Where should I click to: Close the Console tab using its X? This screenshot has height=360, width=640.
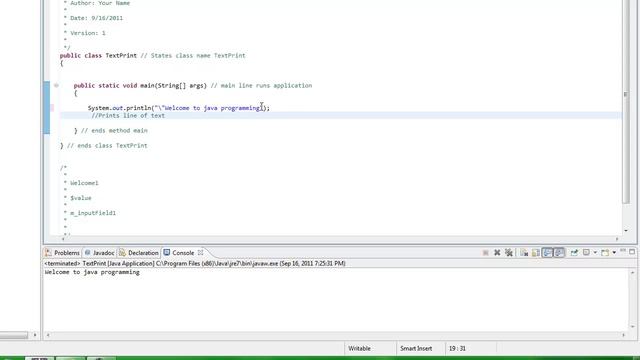[200, 253]
